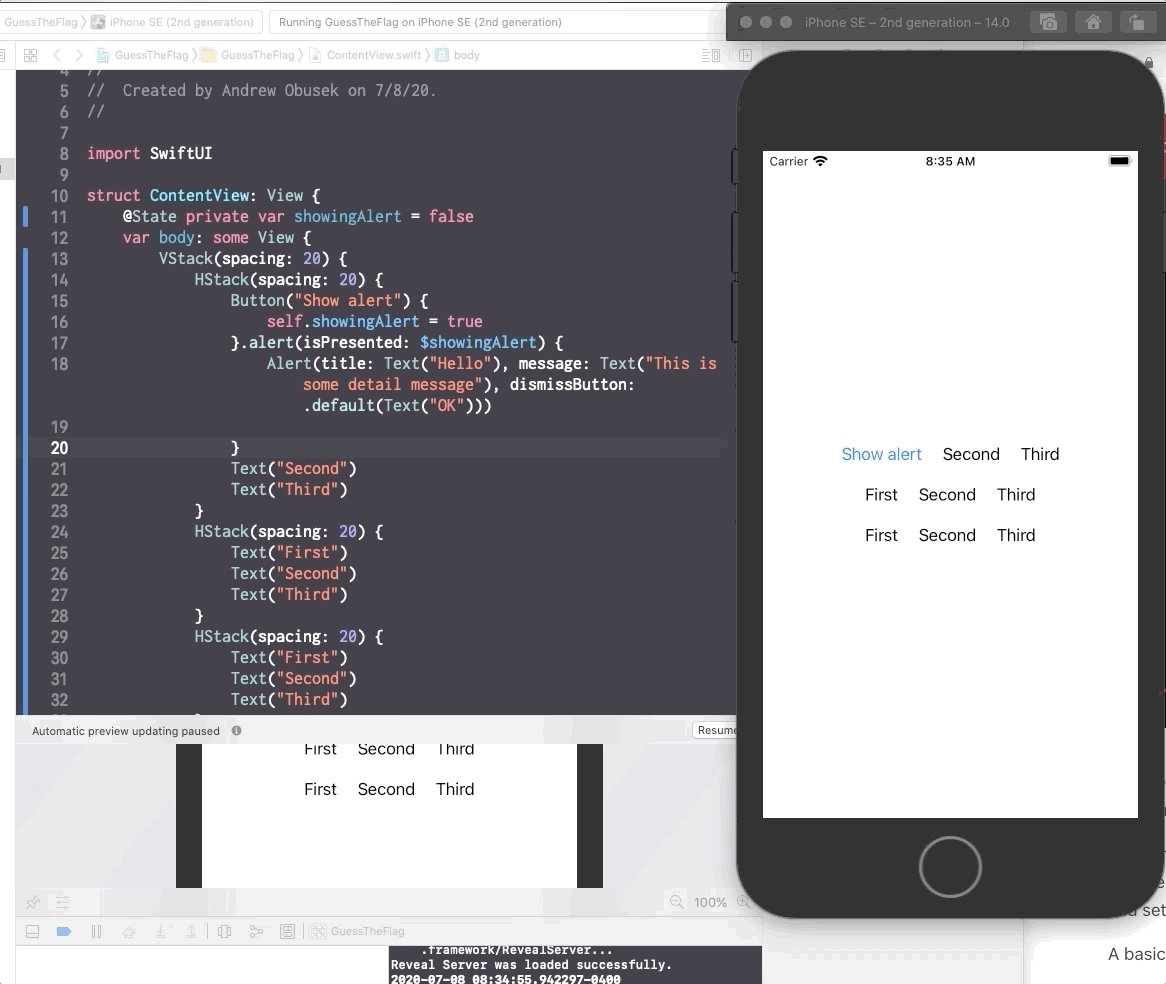Choose iPhone SE (2nd generation) run destination

click(x=173, y=22)
